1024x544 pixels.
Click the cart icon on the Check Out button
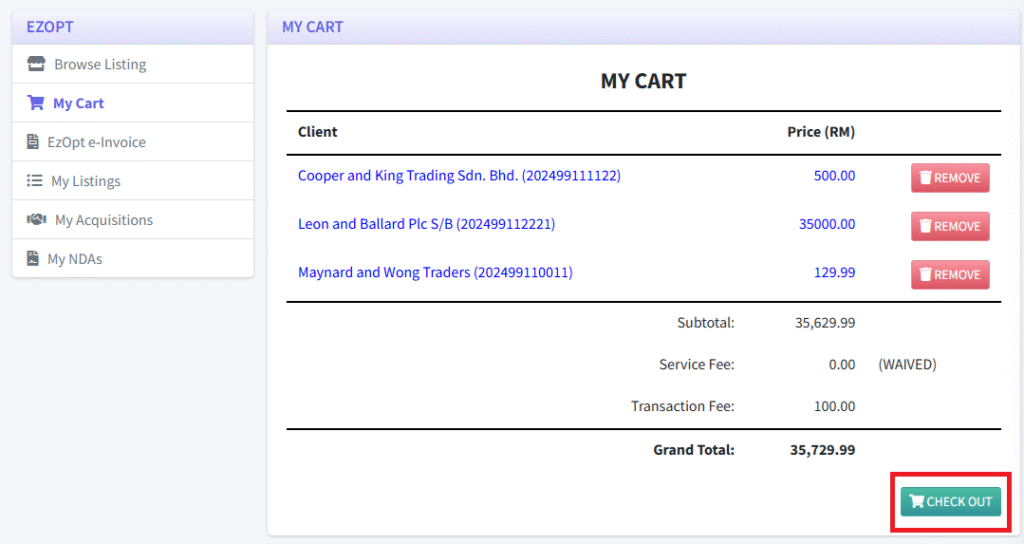pos(916,502)
